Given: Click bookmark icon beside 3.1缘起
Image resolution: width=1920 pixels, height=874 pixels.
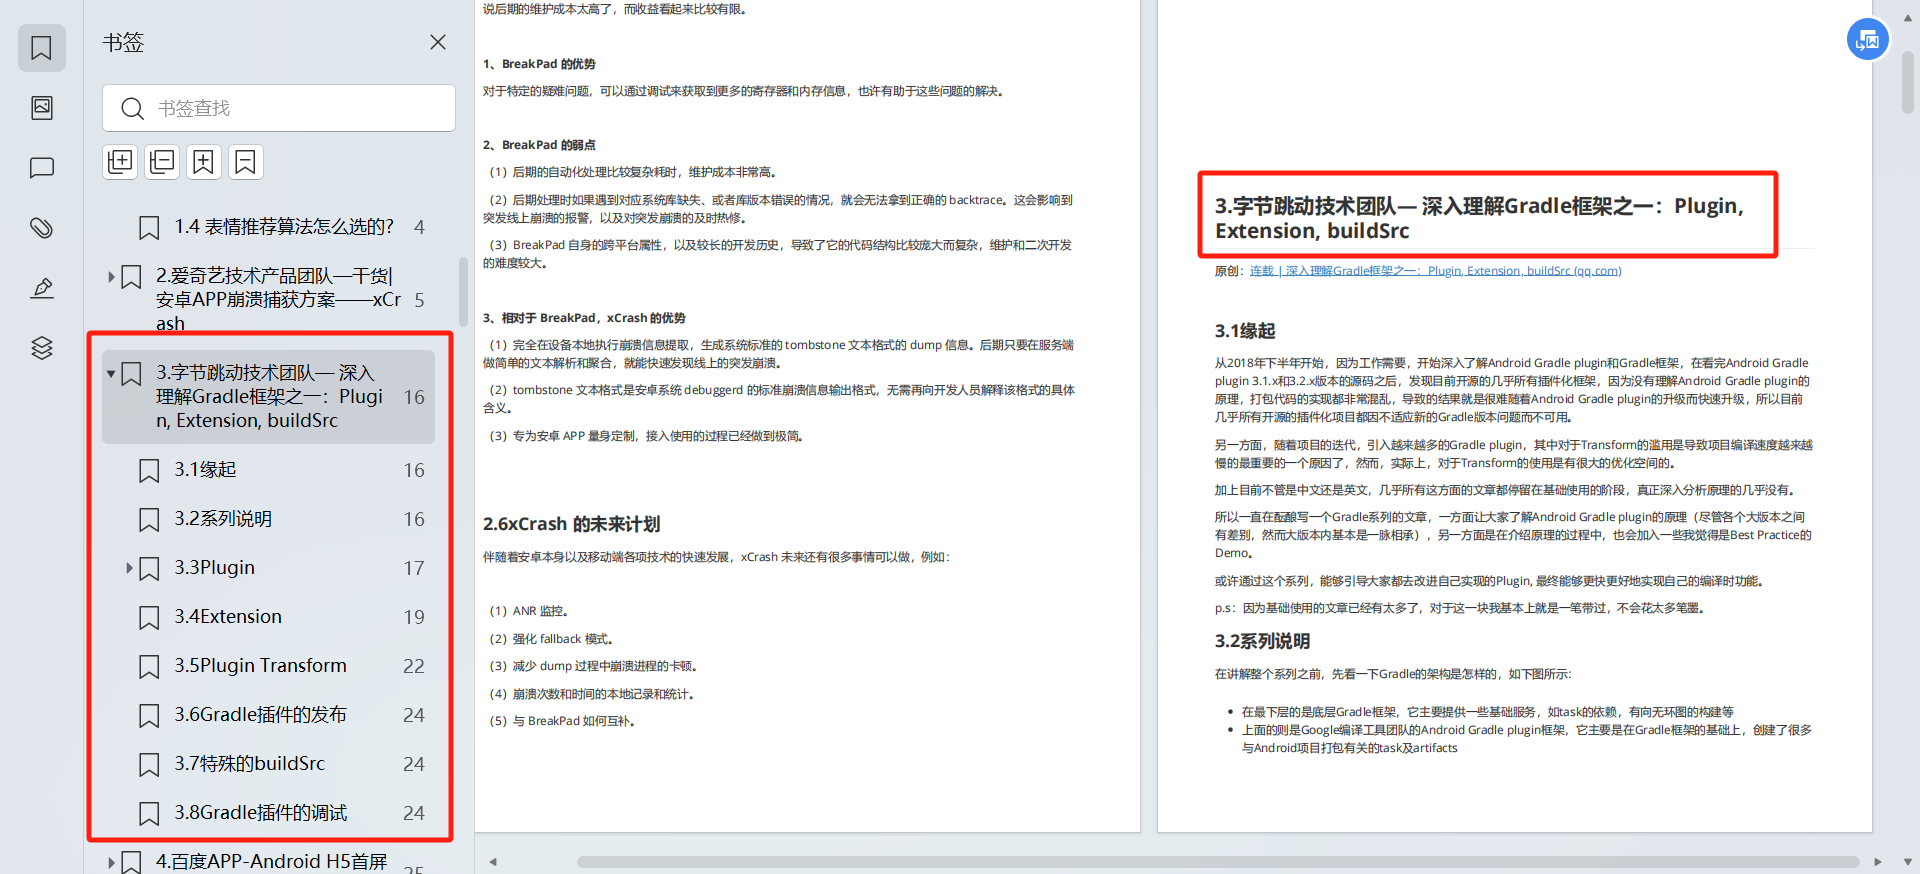Looking at the screenshot, I should (149, 471).
